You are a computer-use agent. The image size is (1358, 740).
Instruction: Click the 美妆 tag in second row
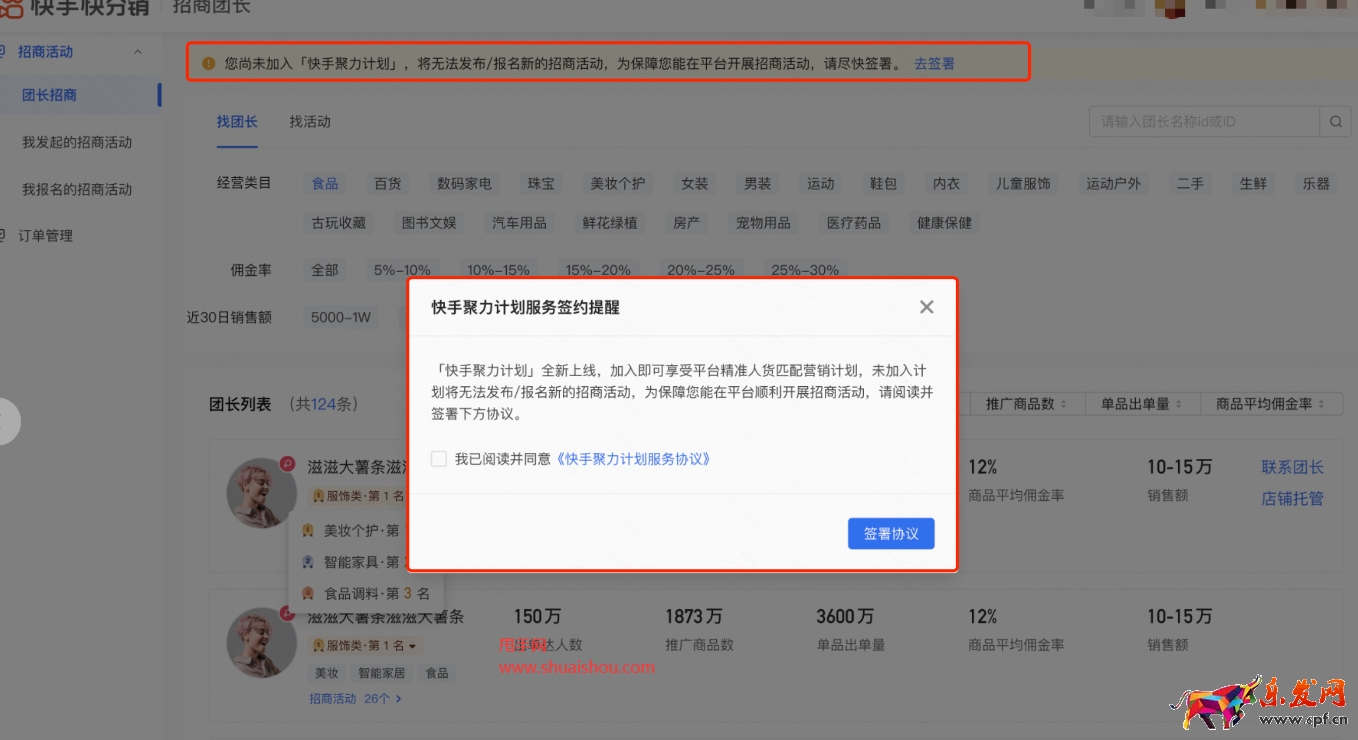pyautogui.click(x=327, y=674)
